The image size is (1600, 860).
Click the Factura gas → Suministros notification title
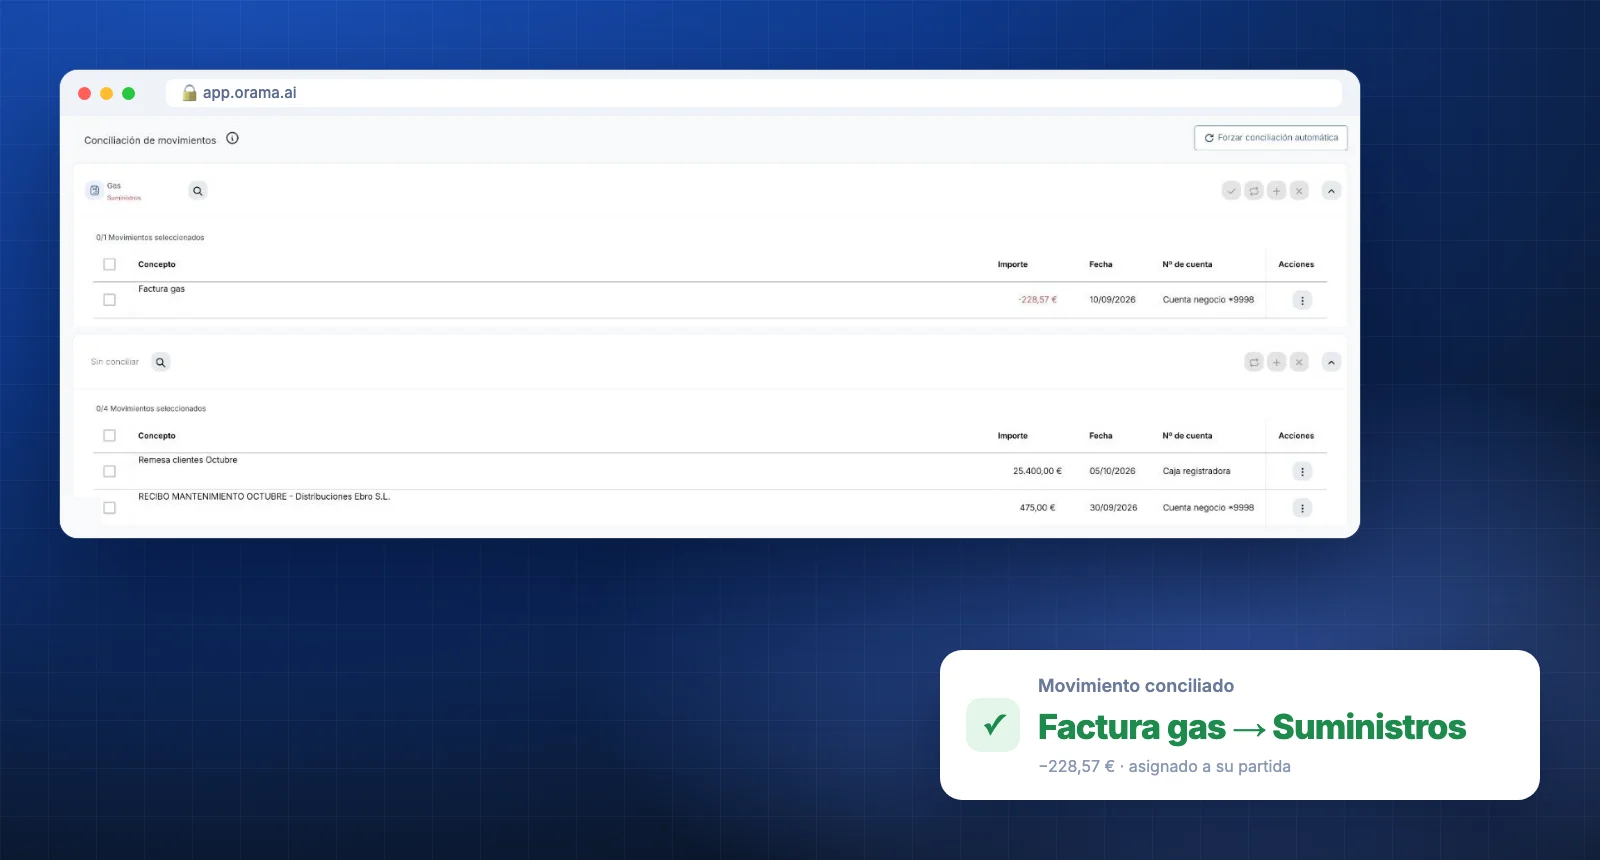point(1252,727)
